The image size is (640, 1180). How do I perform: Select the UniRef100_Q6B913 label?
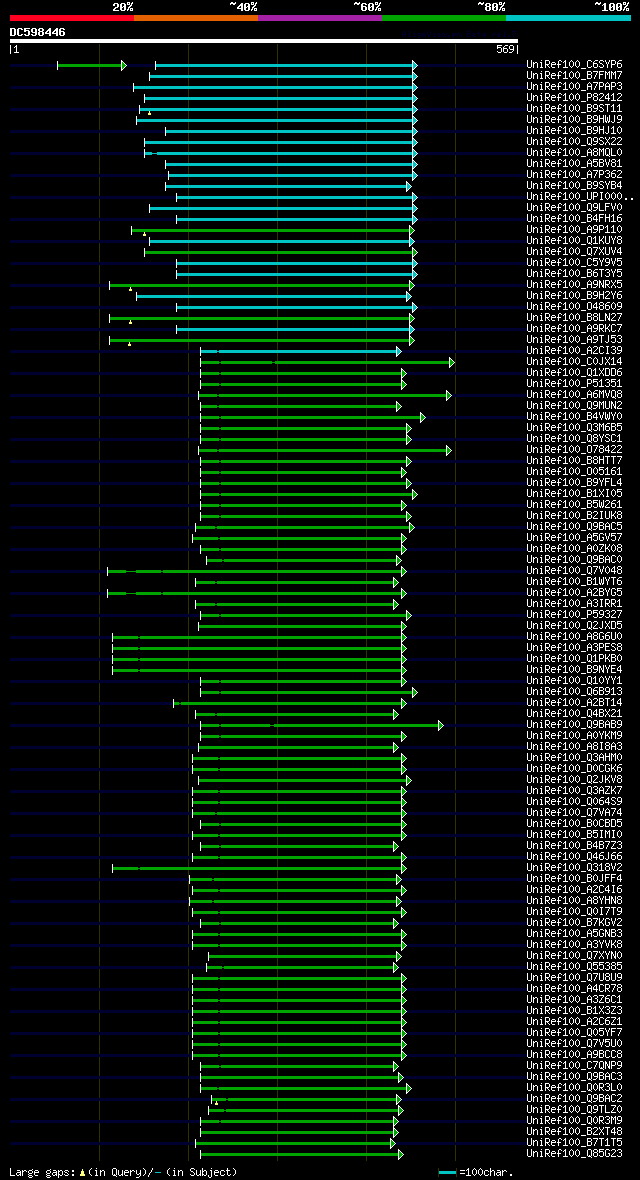[x=574, y=690]
